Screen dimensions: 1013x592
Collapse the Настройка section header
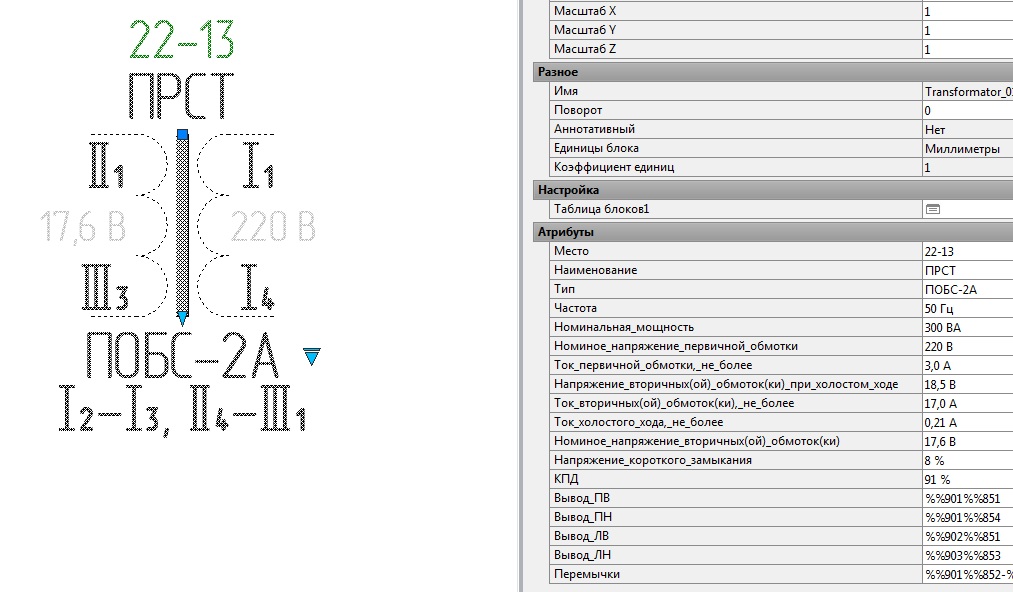click(x=568, y=190)
